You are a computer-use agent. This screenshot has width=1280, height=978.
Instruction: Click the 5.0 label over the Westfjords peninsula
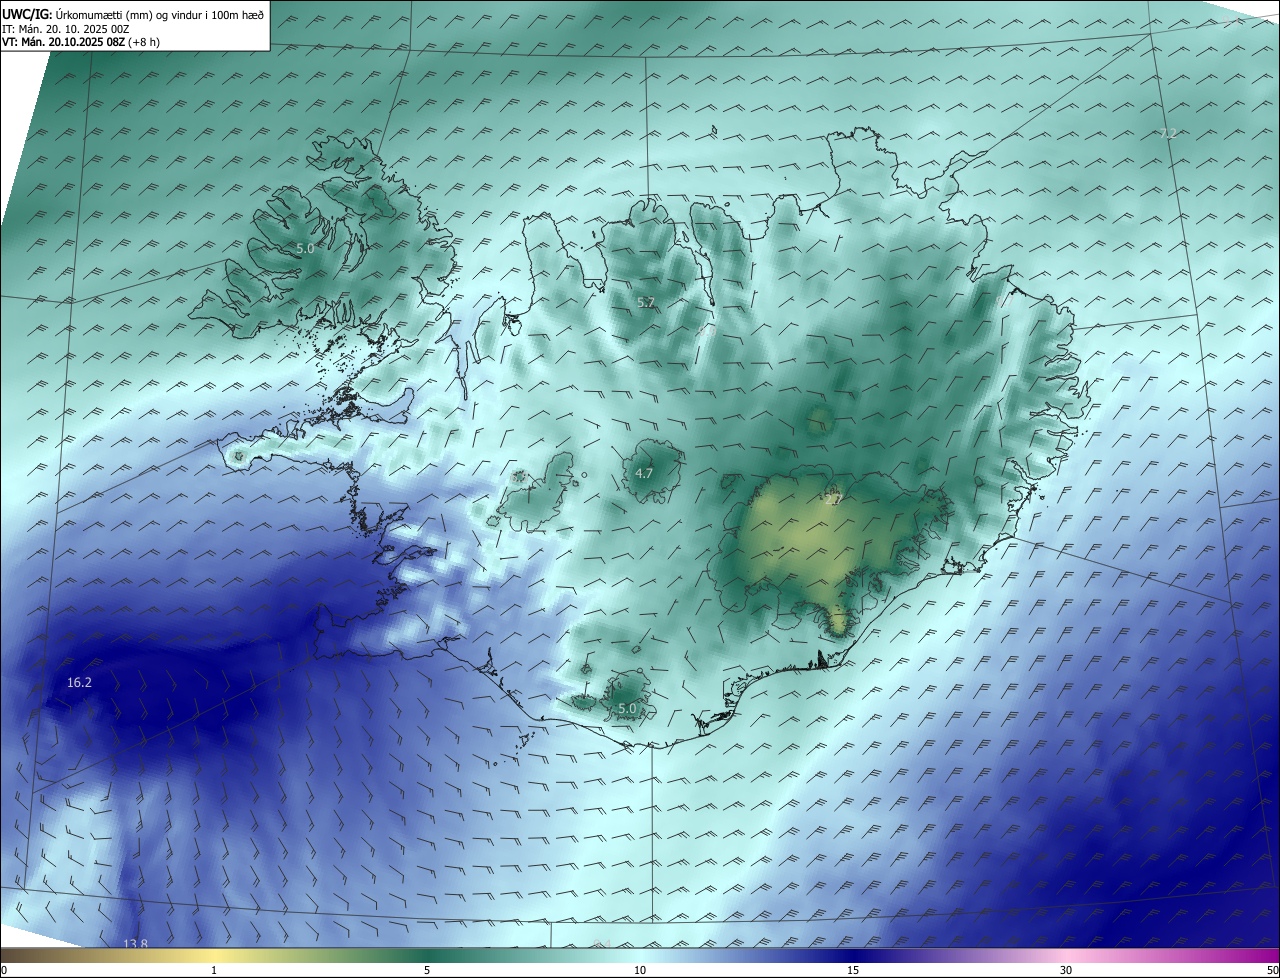305,248
